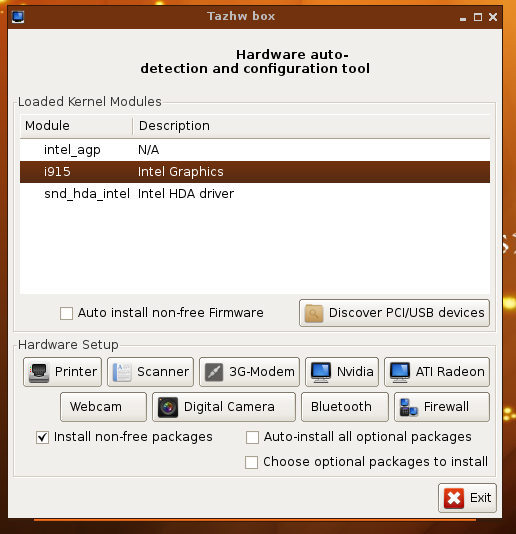This screenshot has width=516, height=534.
Task: Maximize the Tazhw box window
Action: pyautogui.click(x=478, y=17)
